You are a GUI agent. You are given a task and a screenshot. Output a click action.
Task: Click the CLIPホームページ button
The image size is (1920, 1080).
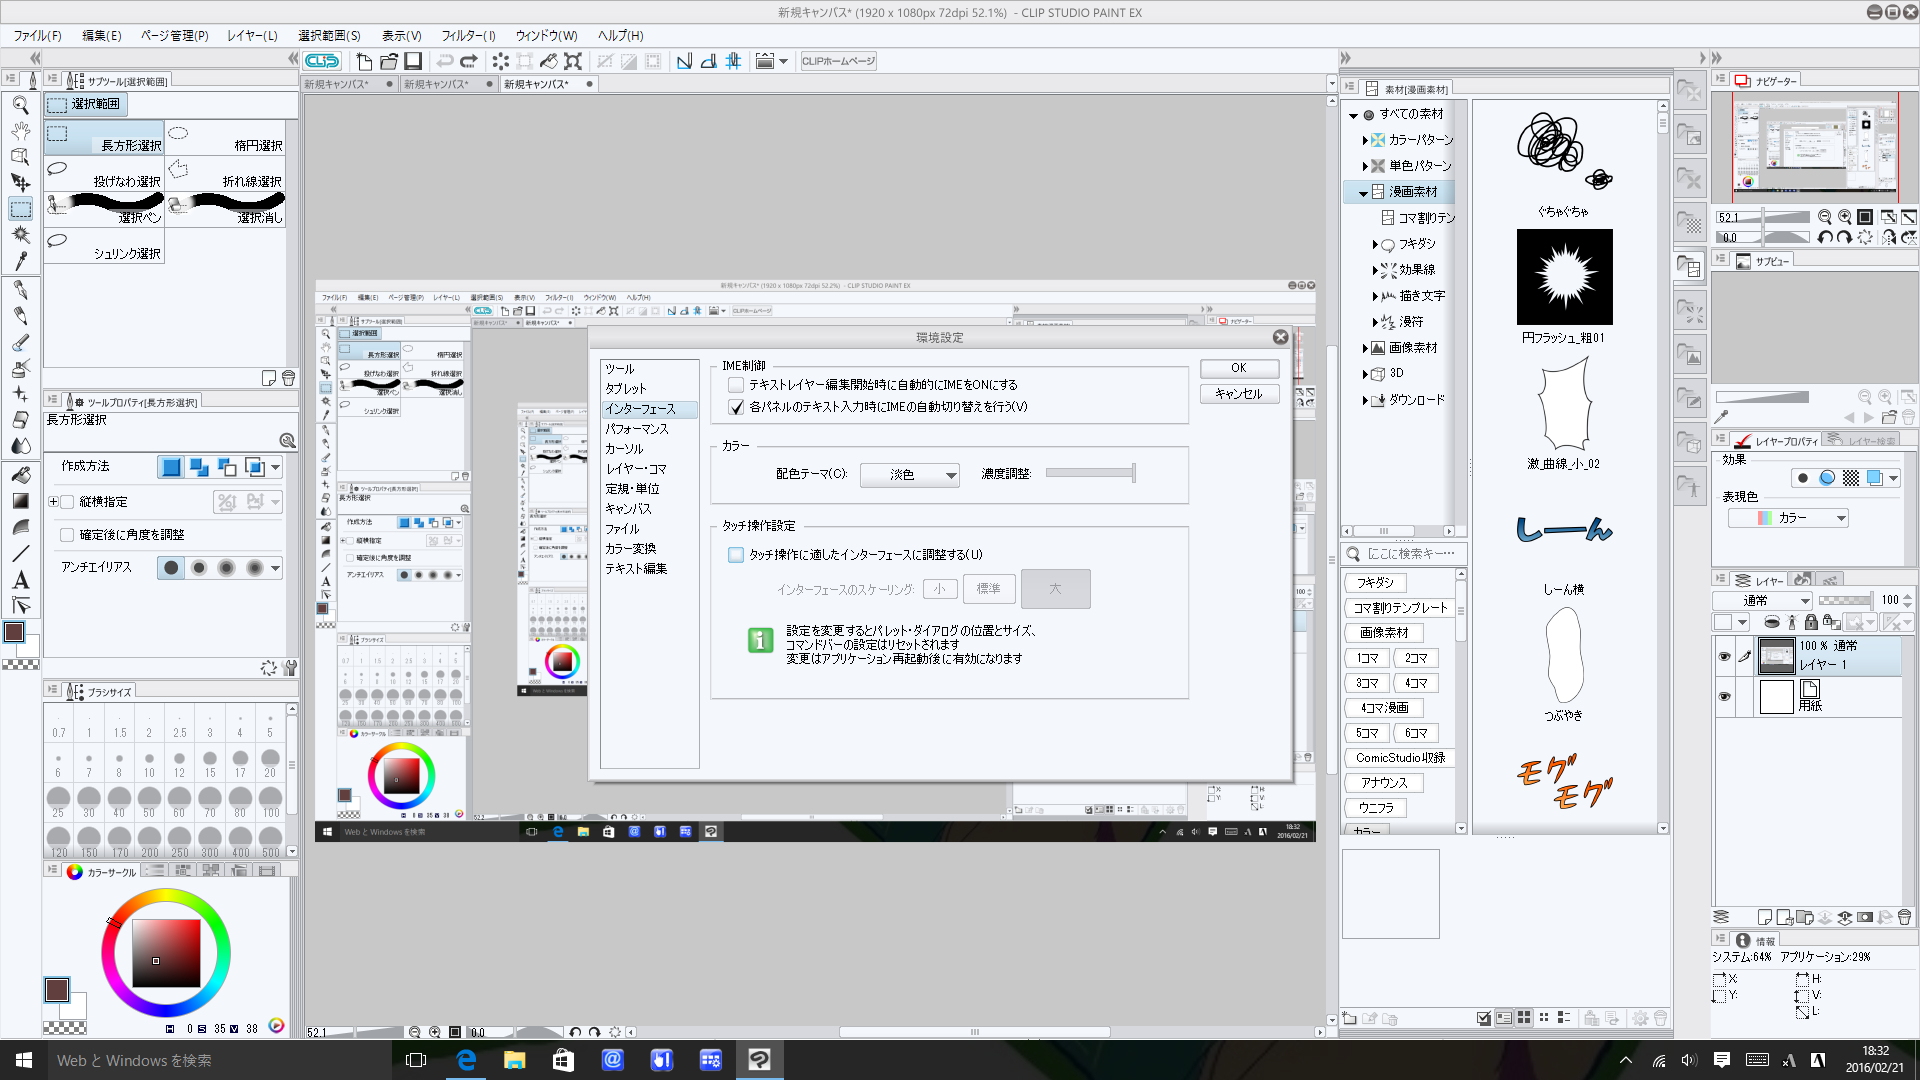tap(838, 61)
